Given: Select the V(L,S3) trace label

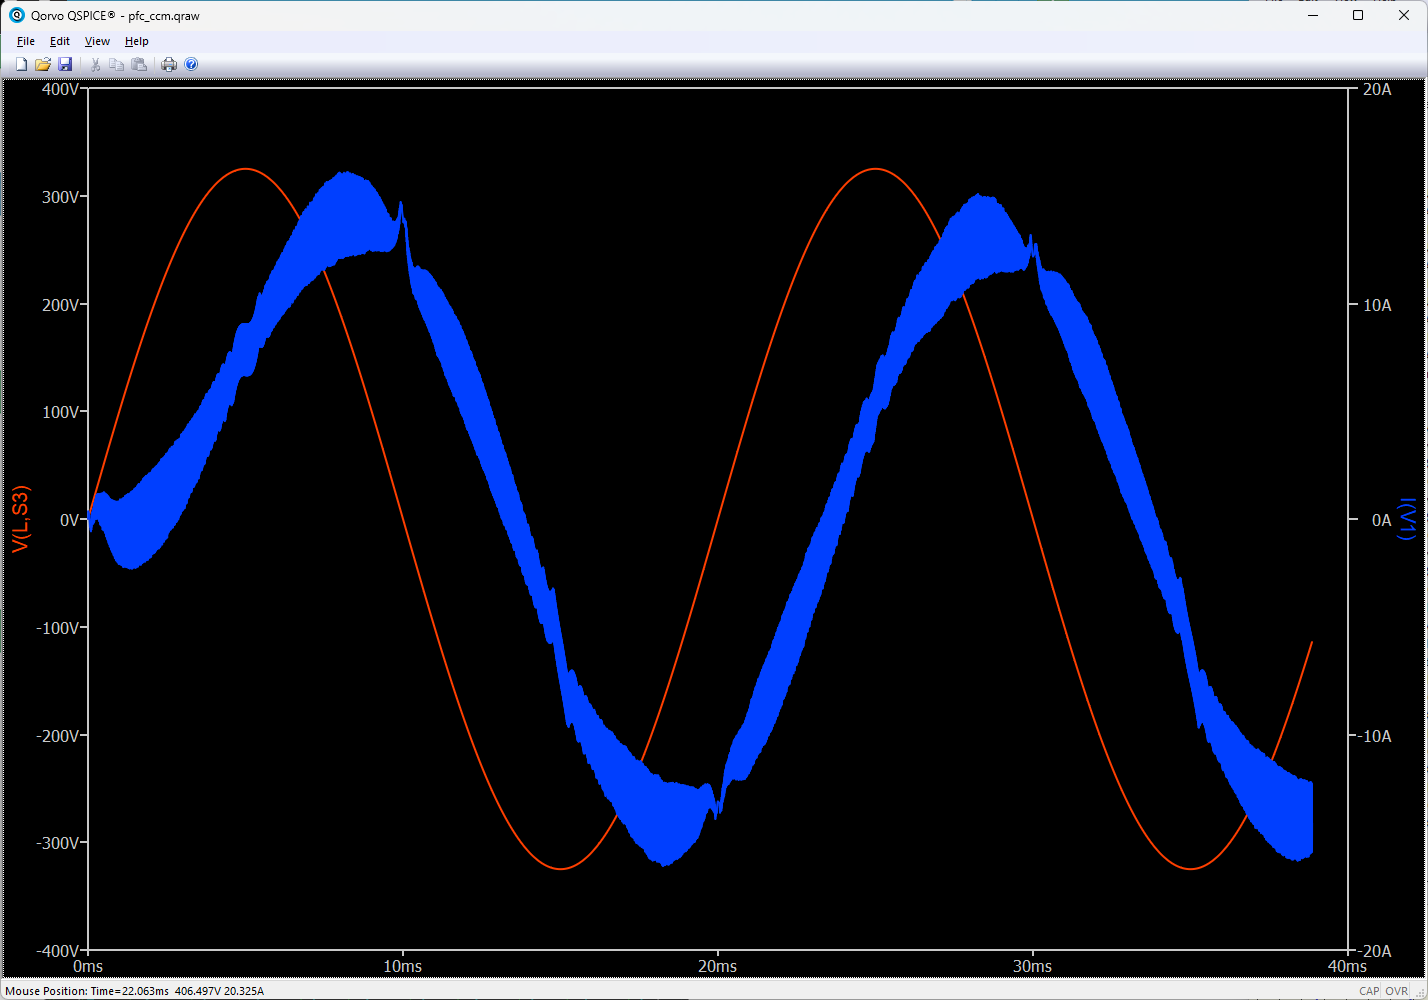Looking at the screenshot, I should coord(21,519).
